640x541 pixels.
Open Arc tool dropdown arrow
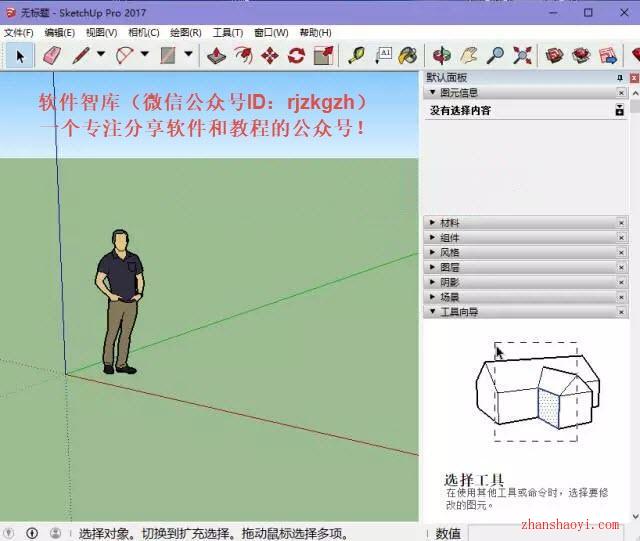tap(144, 53)
